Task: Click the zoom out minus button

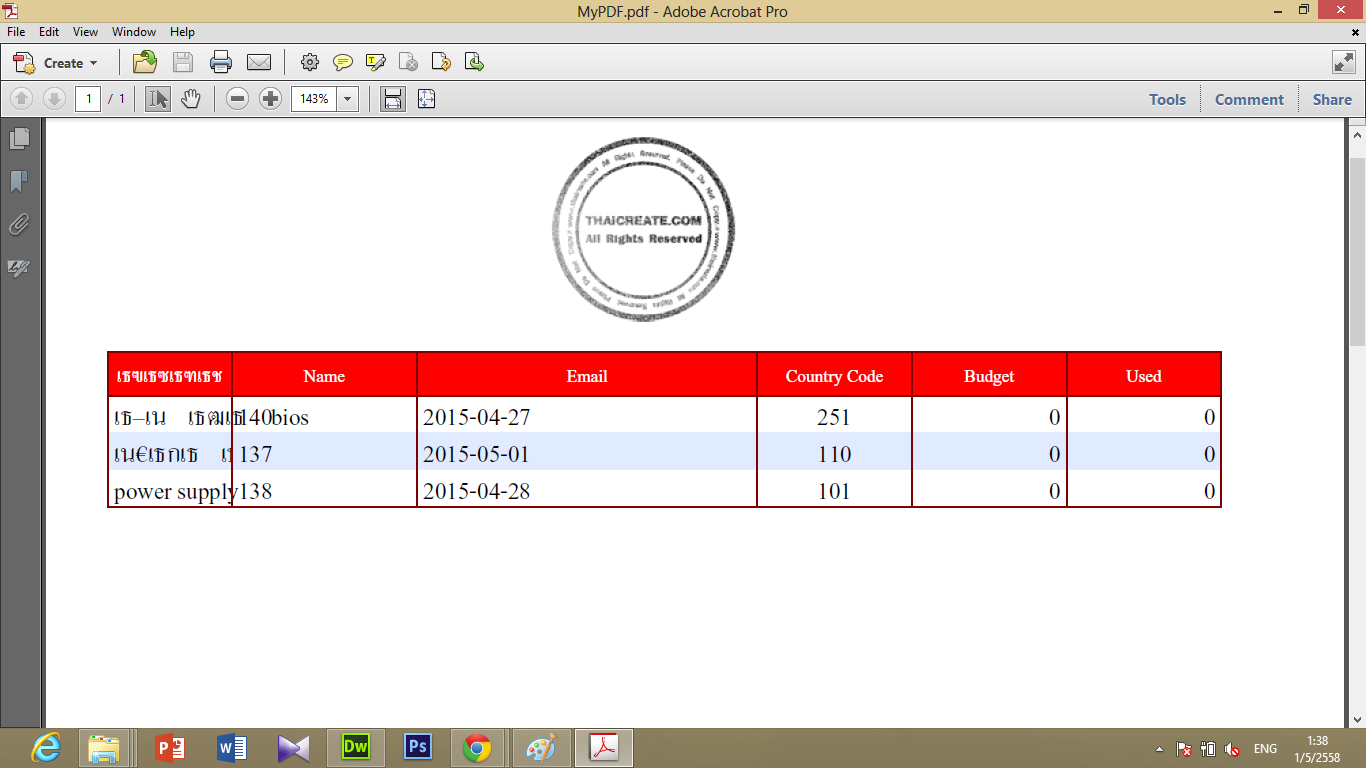Action: (x=237, y=99)
